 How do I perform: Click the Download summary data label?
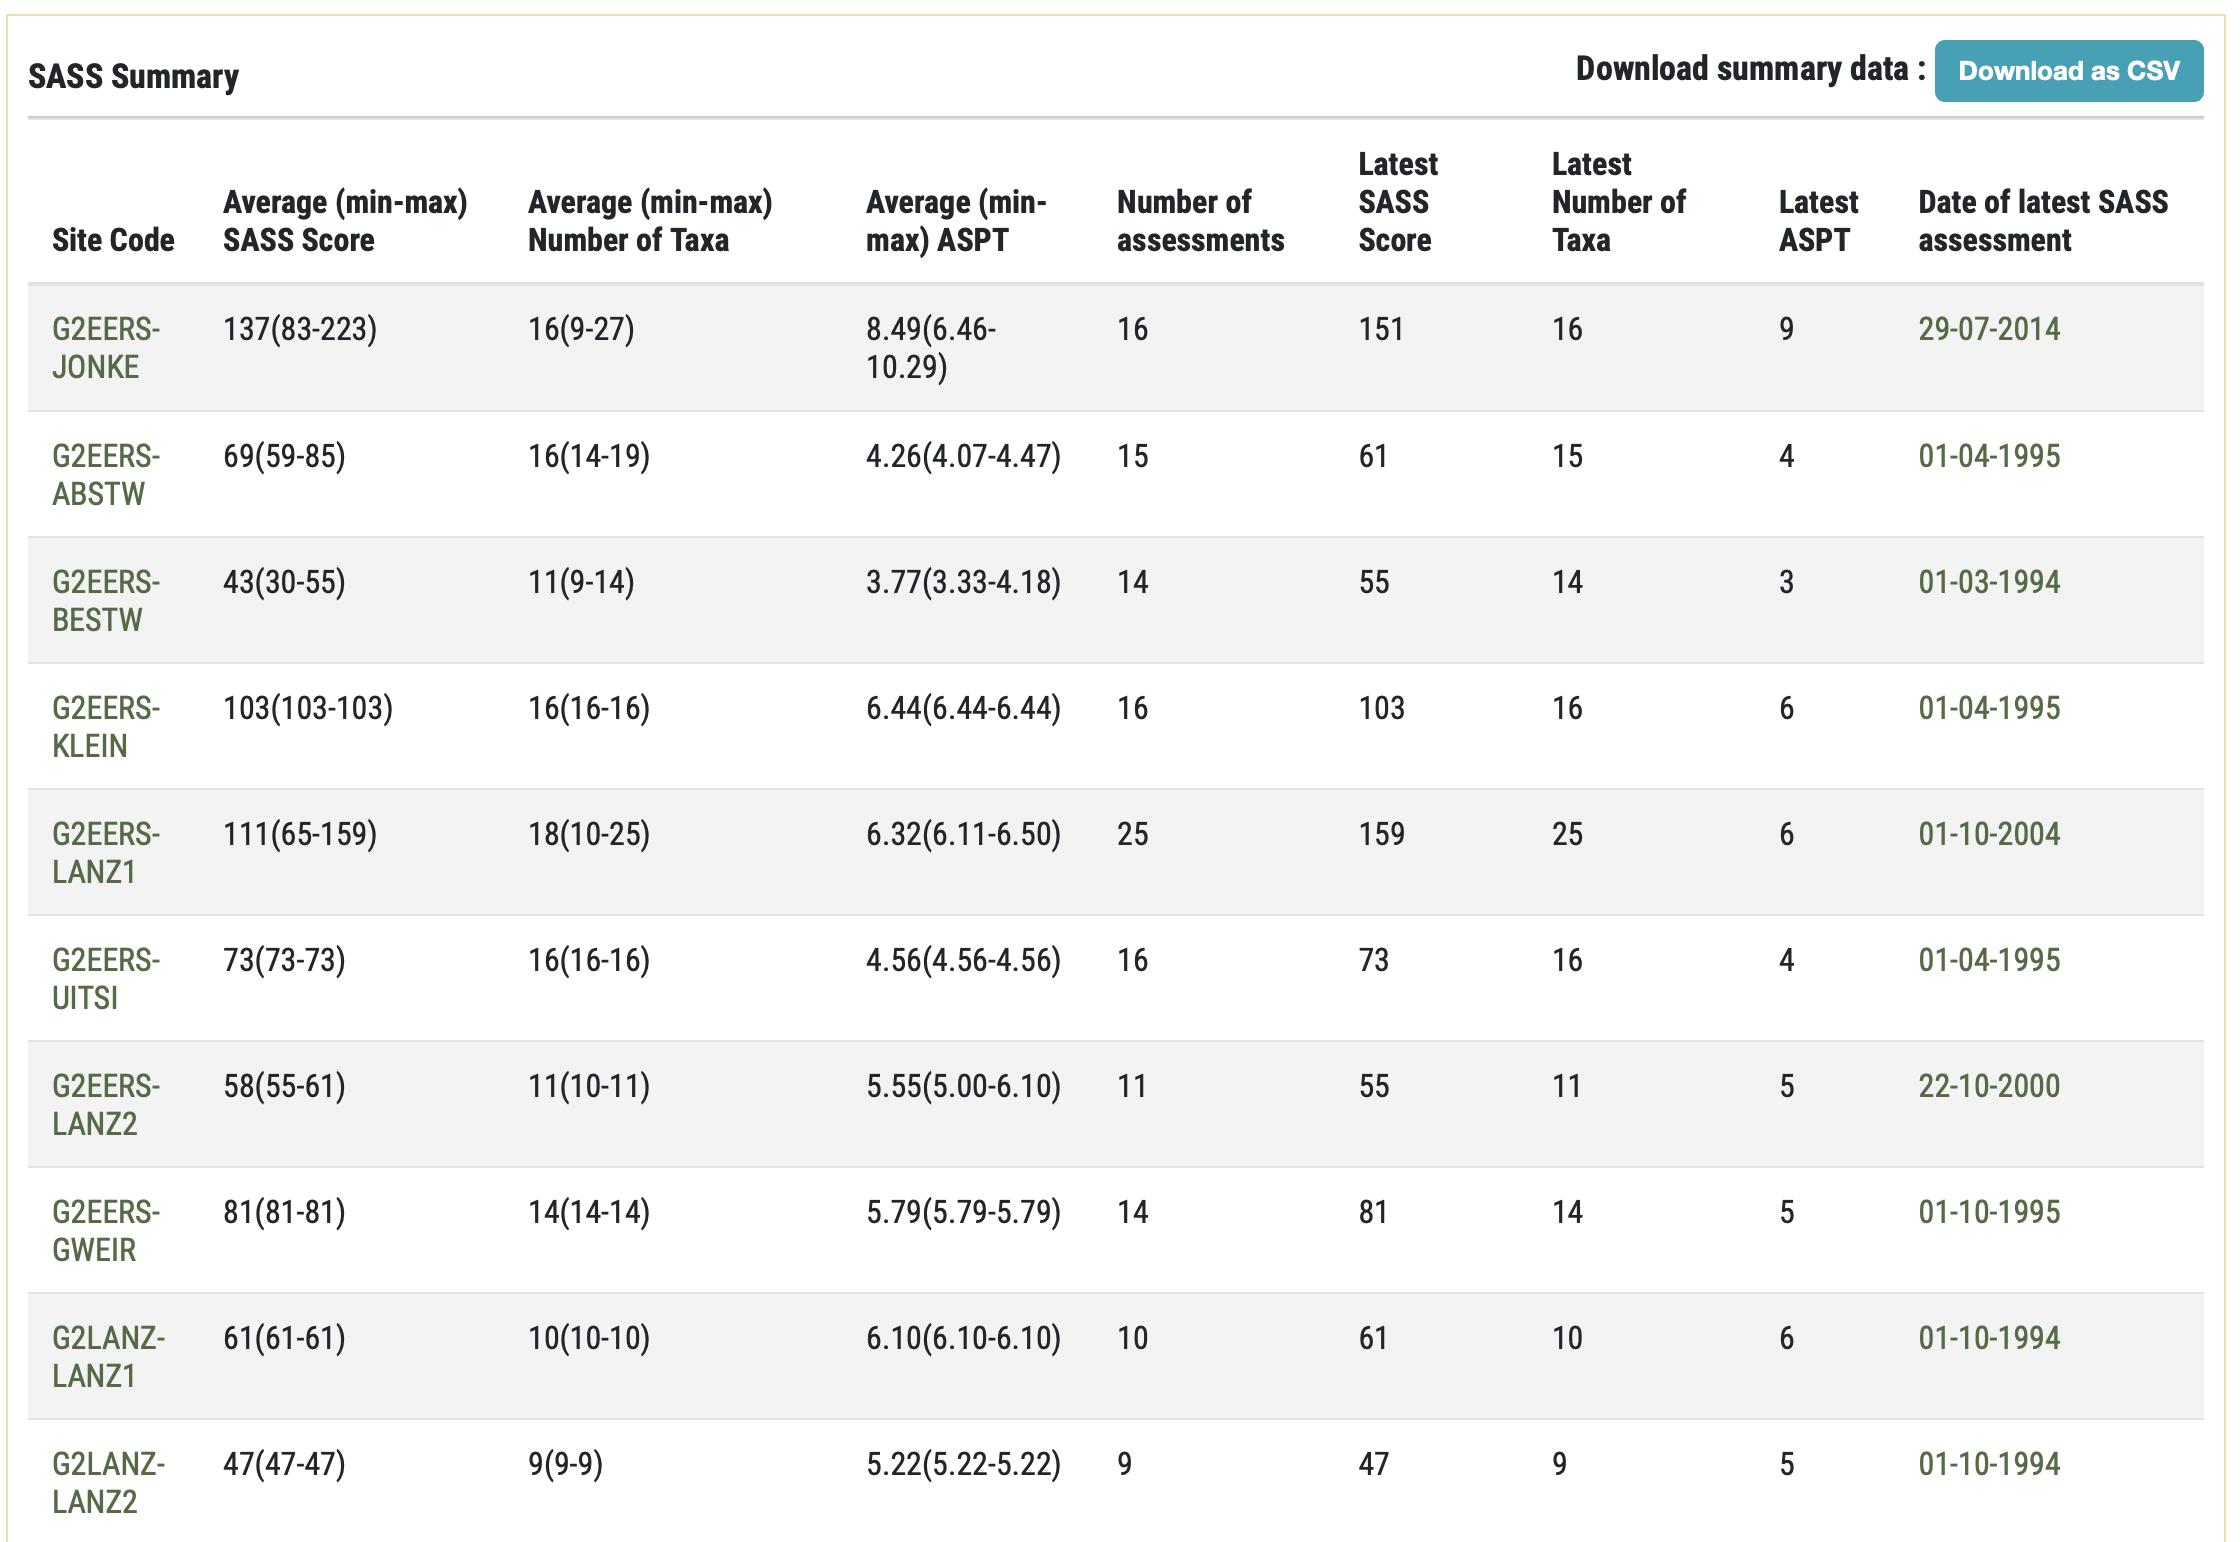coord(1750,69)
